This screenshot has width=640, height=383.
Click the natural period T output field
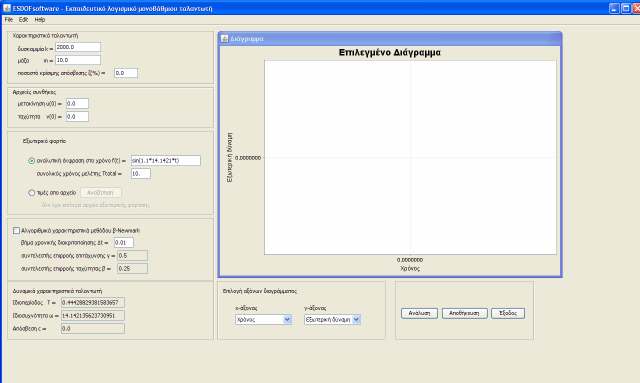(93, 303)
